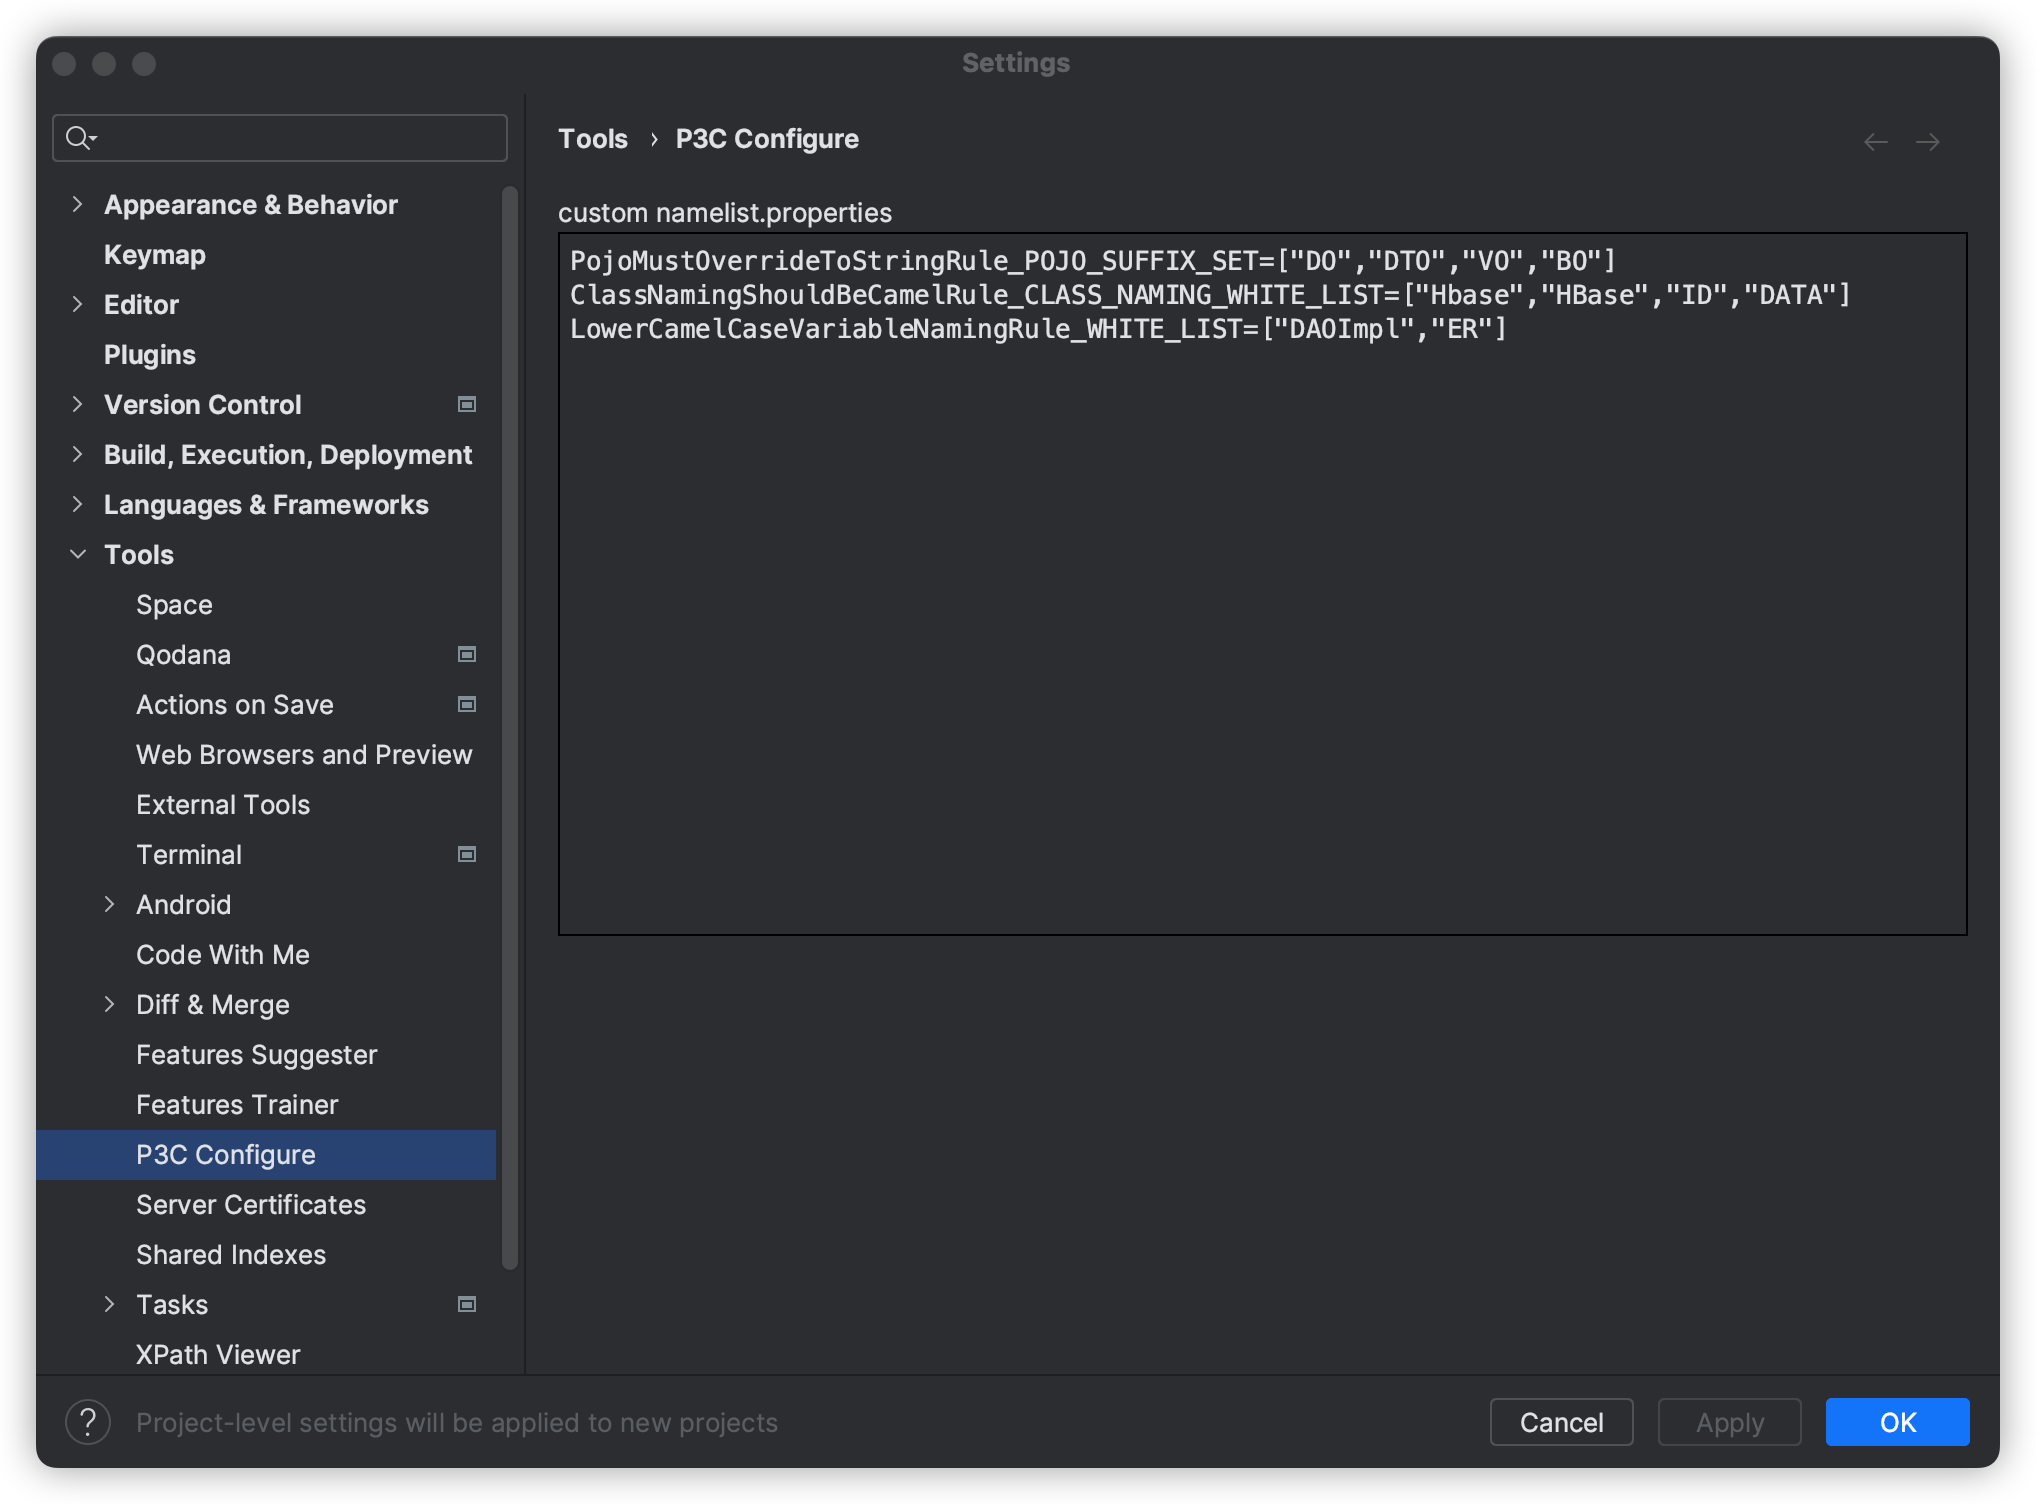
Task: Open Tools from the breadcrumb path
Action: (x=592, y=138)
